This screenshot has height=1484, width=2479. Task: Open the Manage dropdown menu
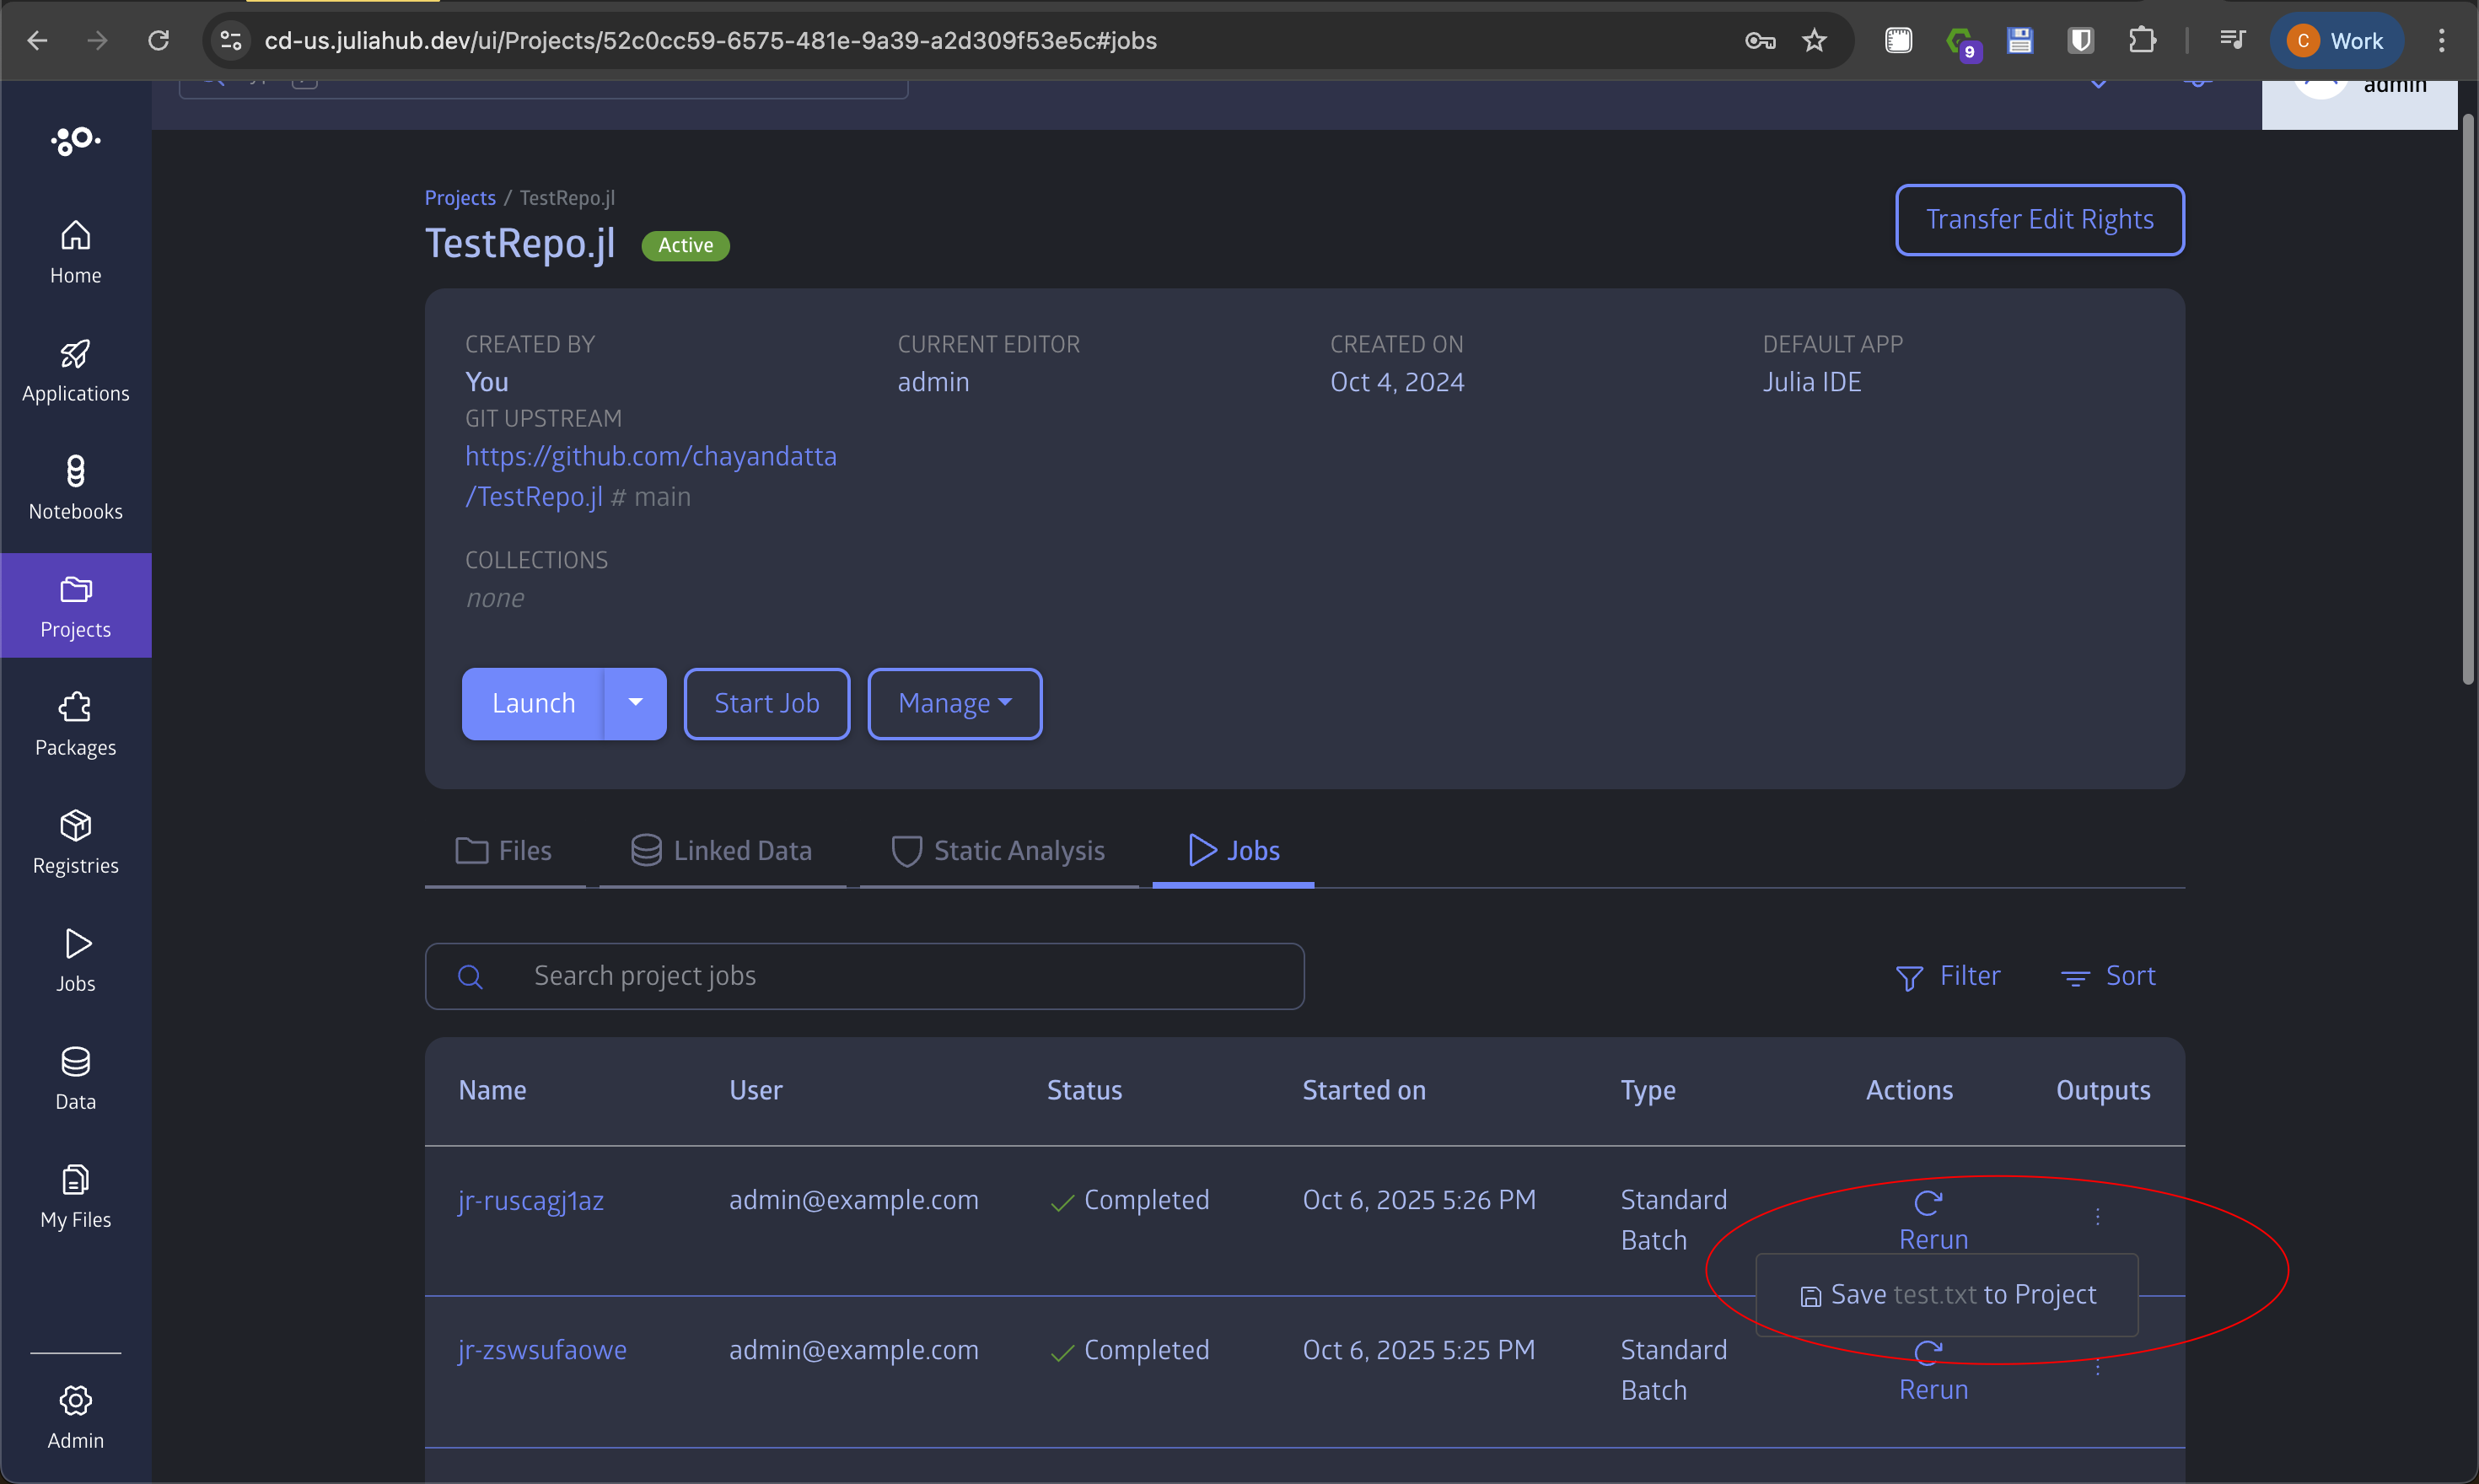pos(953,703)
